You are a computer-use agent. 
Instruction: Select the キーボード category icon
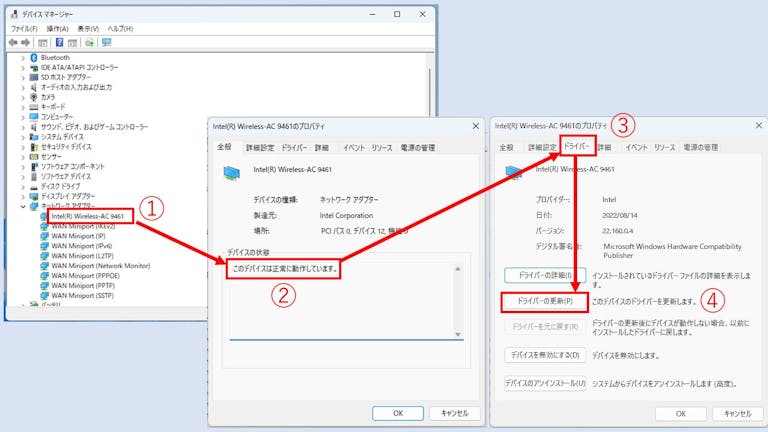click(x=34, y=107)
